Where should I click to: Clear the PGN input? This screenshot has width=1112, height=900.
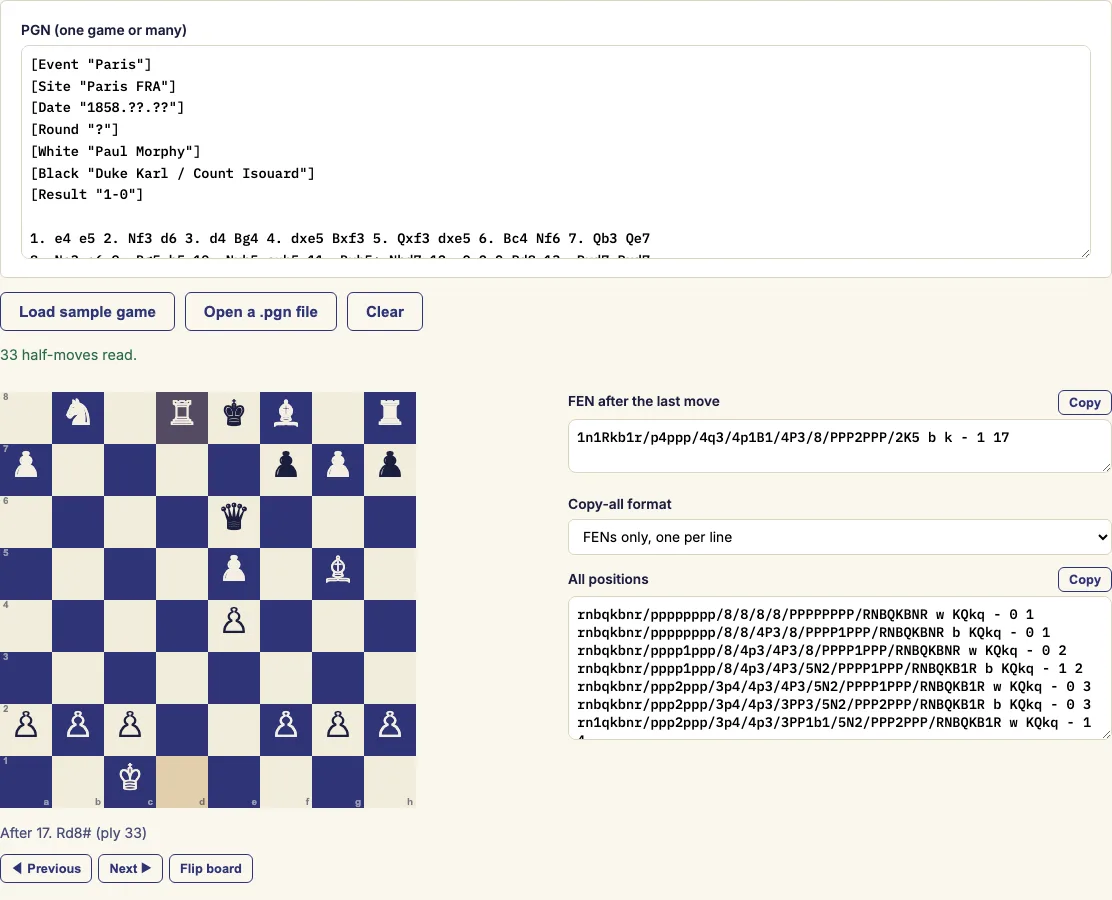(x=384, y=311)
